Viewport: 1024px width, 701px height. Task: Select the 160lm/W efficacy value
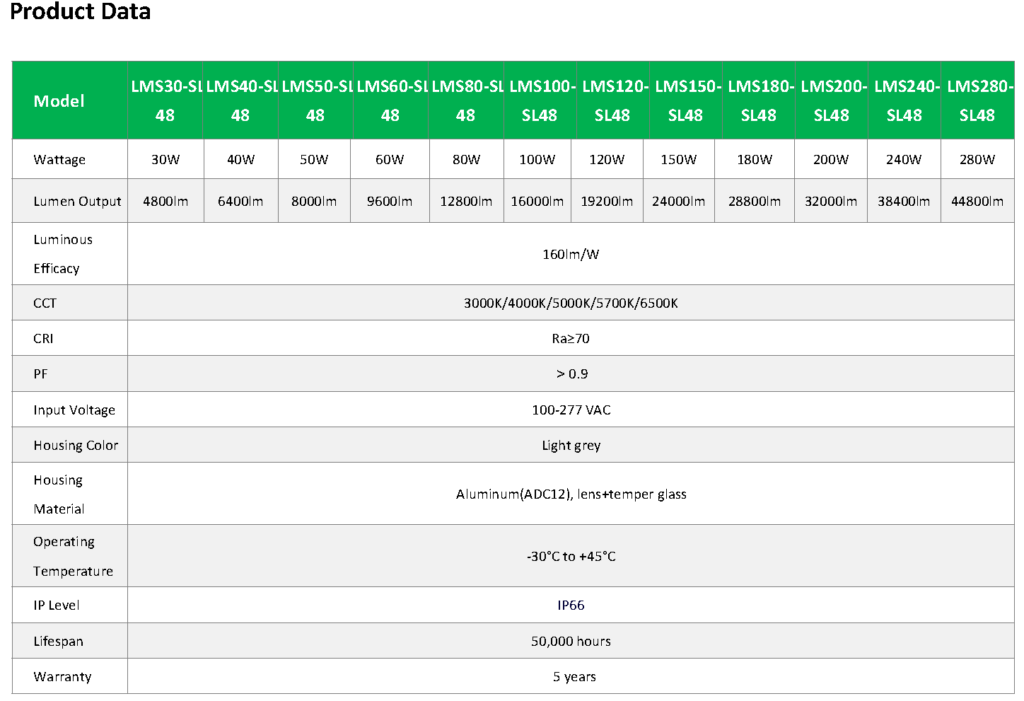570,254
